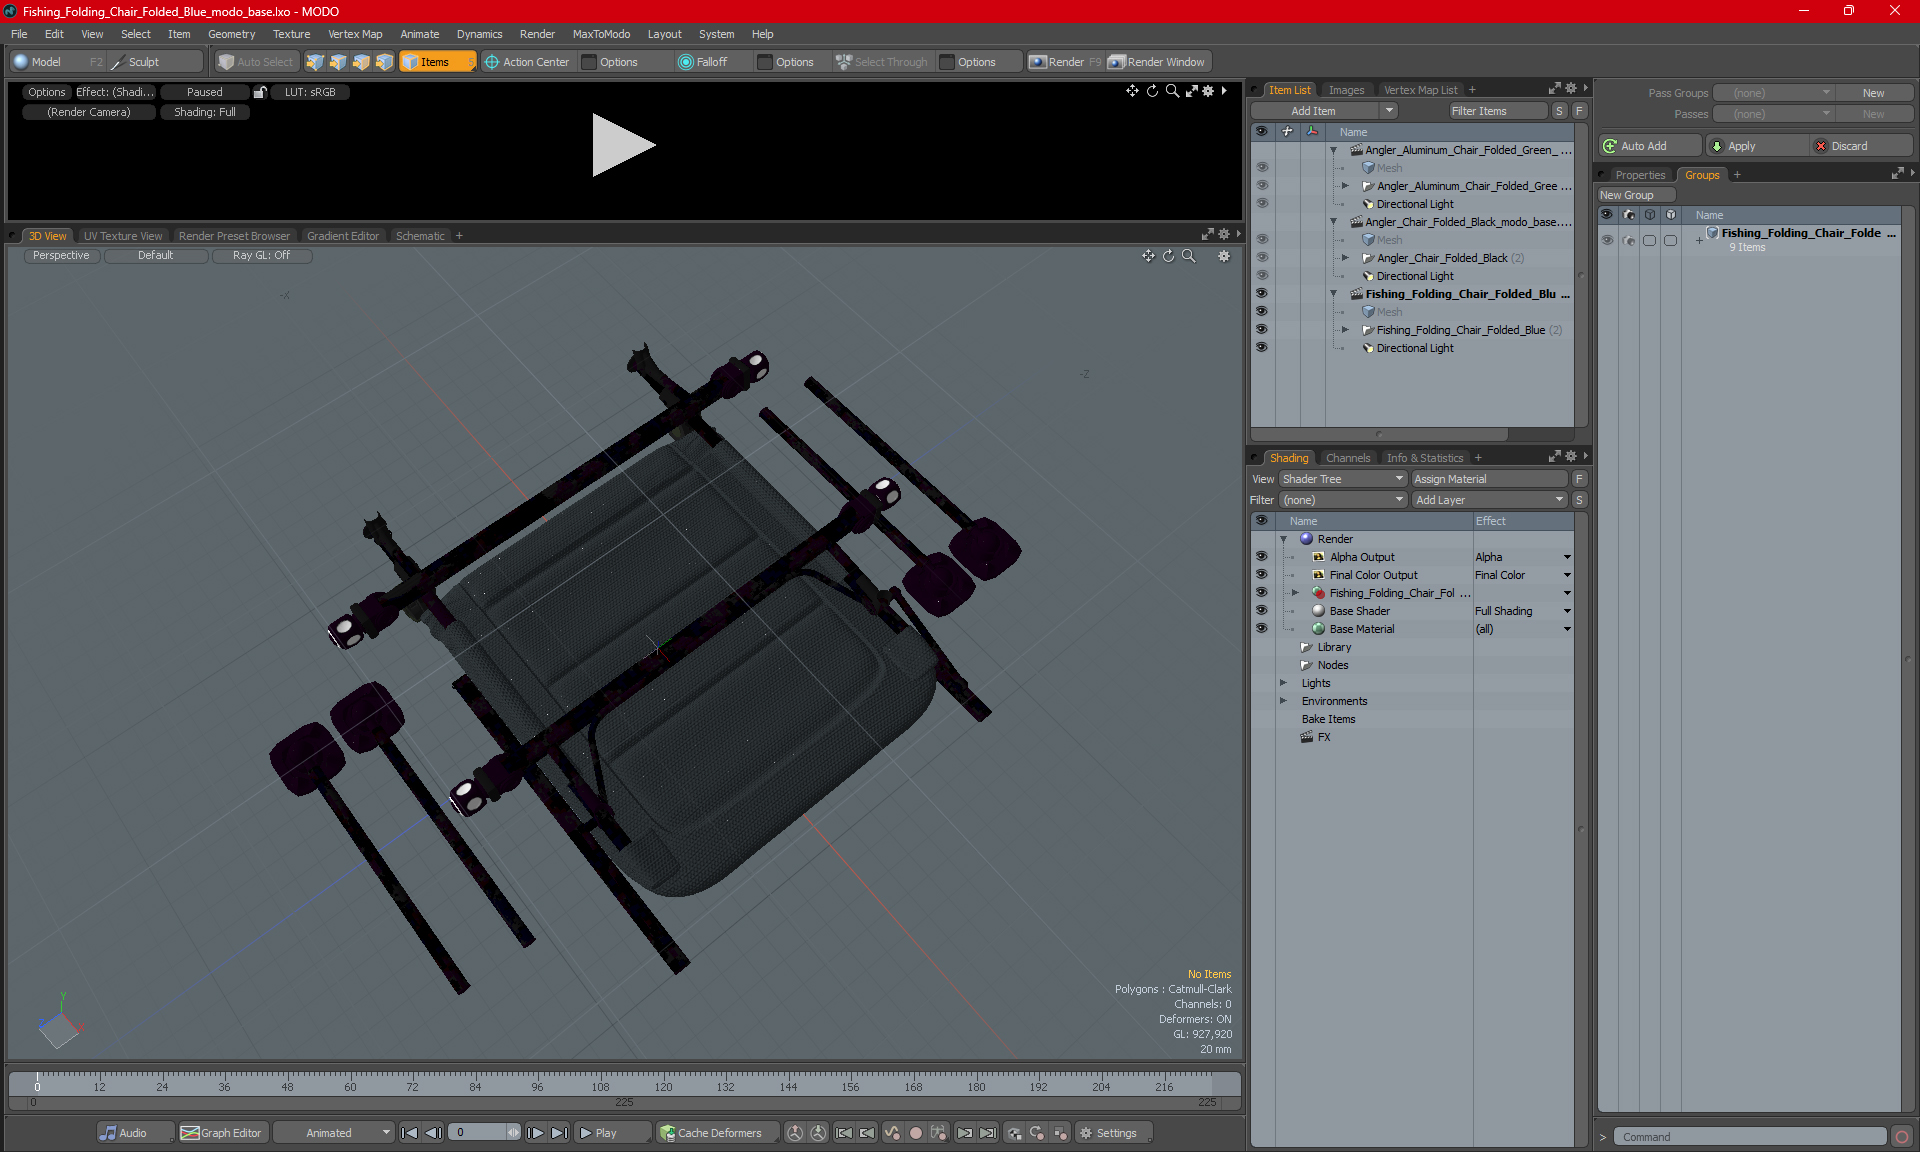Toggle the preview lock icon next to Paused
The height and width of the screenshot is (1152, 1920).
(260, 92)
